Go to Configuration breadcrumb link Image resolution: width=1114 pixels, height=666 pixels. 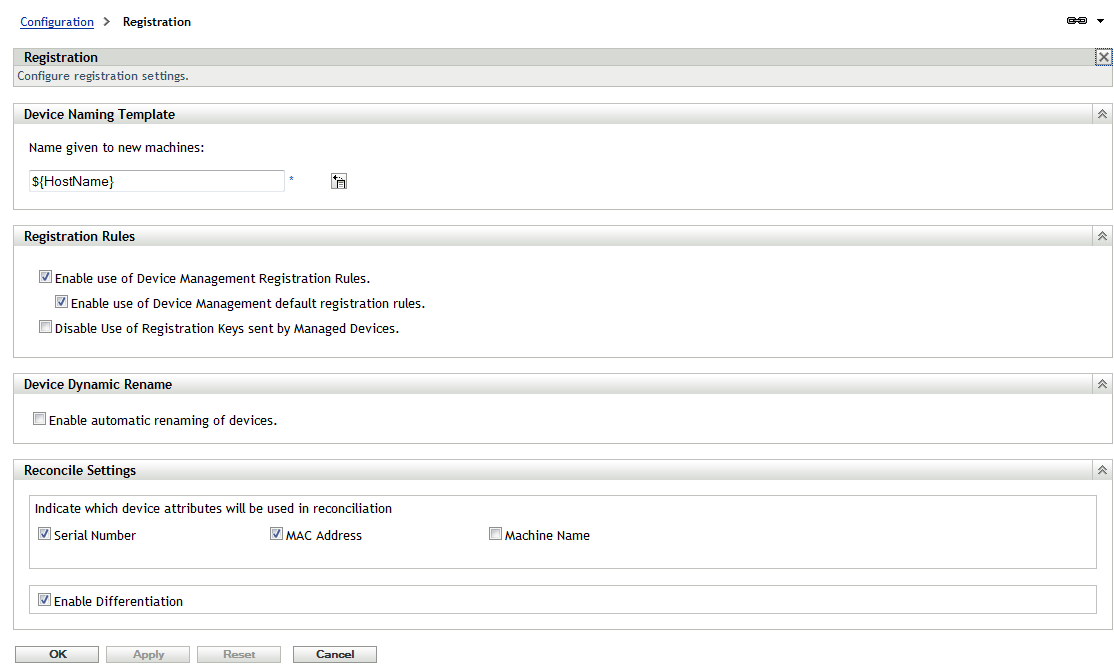point(57,22)
